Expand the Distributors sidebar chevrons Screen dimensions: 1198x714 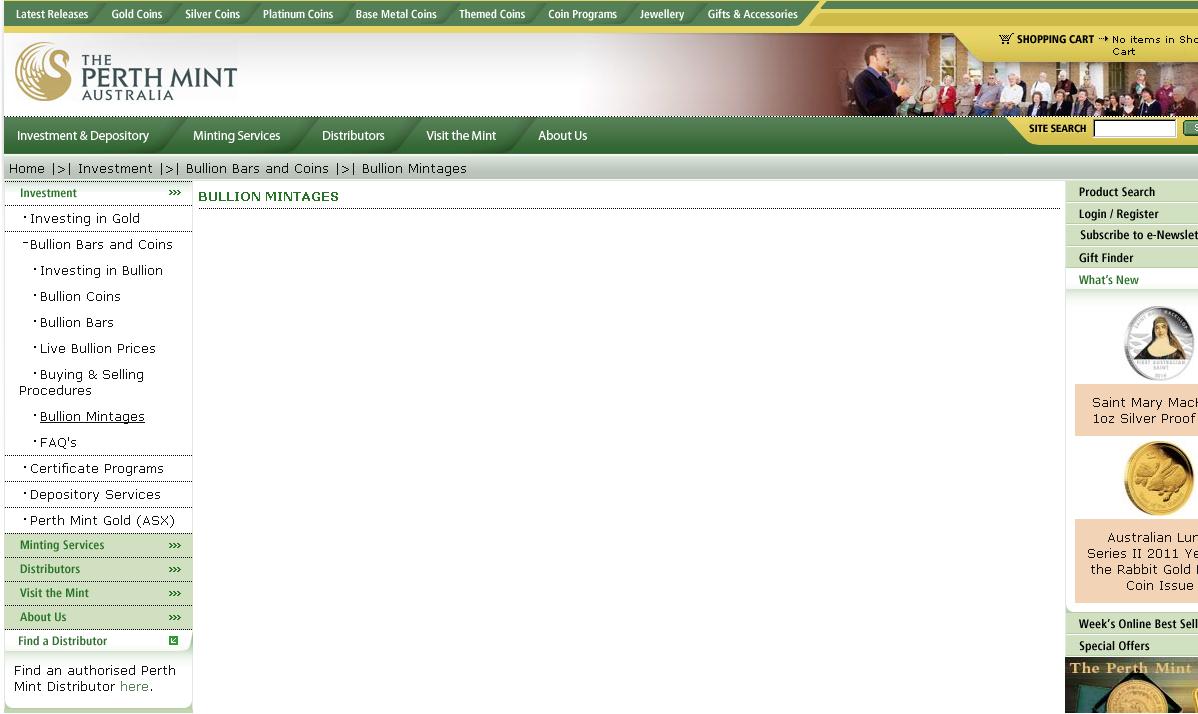(175, 570)
